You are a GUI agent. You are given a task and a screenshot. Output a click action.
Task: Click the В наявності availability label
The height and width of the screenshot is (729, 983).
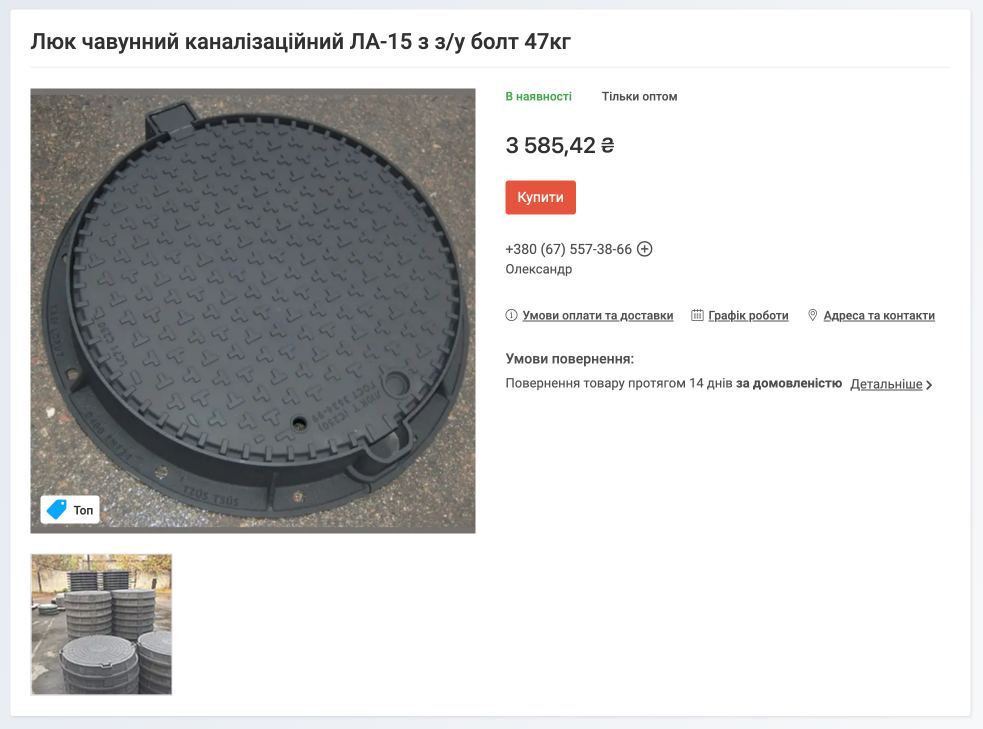coord(539,97)
